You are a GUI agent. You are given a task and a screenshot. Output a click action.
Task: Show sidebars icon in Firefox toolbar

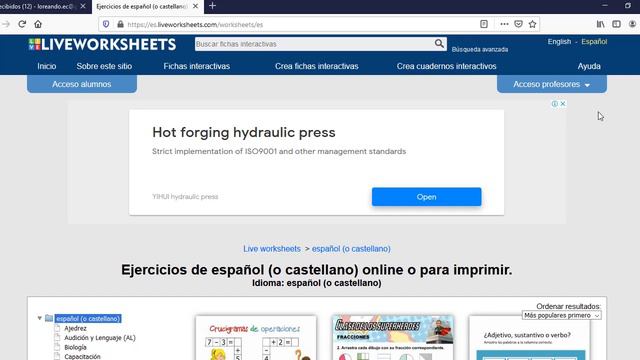coord(616,24)
